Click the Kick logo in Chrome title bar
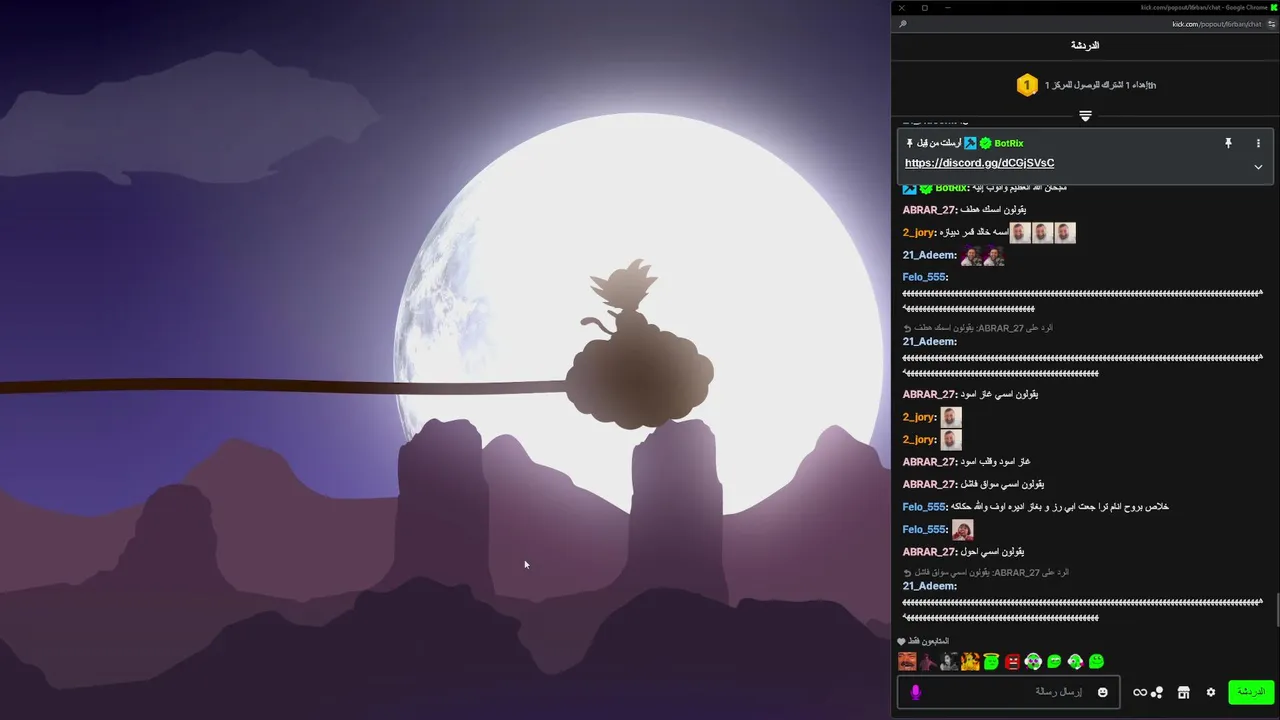The image size is (1280, 720). click(x=1272, y=7)
